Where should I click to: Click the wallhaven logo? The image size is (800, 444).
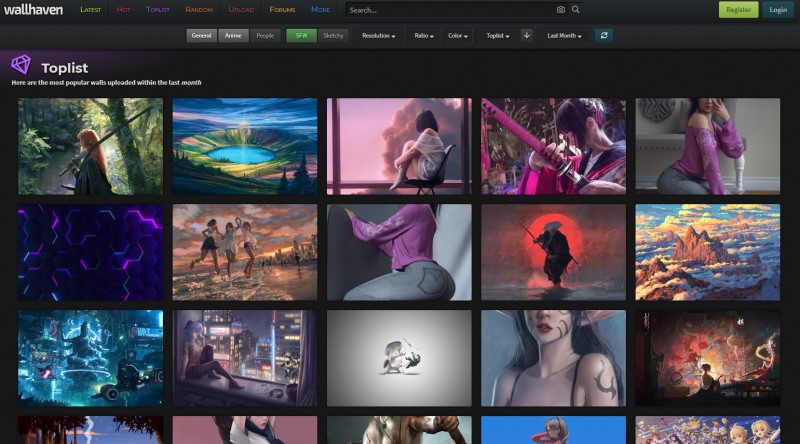click(x=34, y=9)
